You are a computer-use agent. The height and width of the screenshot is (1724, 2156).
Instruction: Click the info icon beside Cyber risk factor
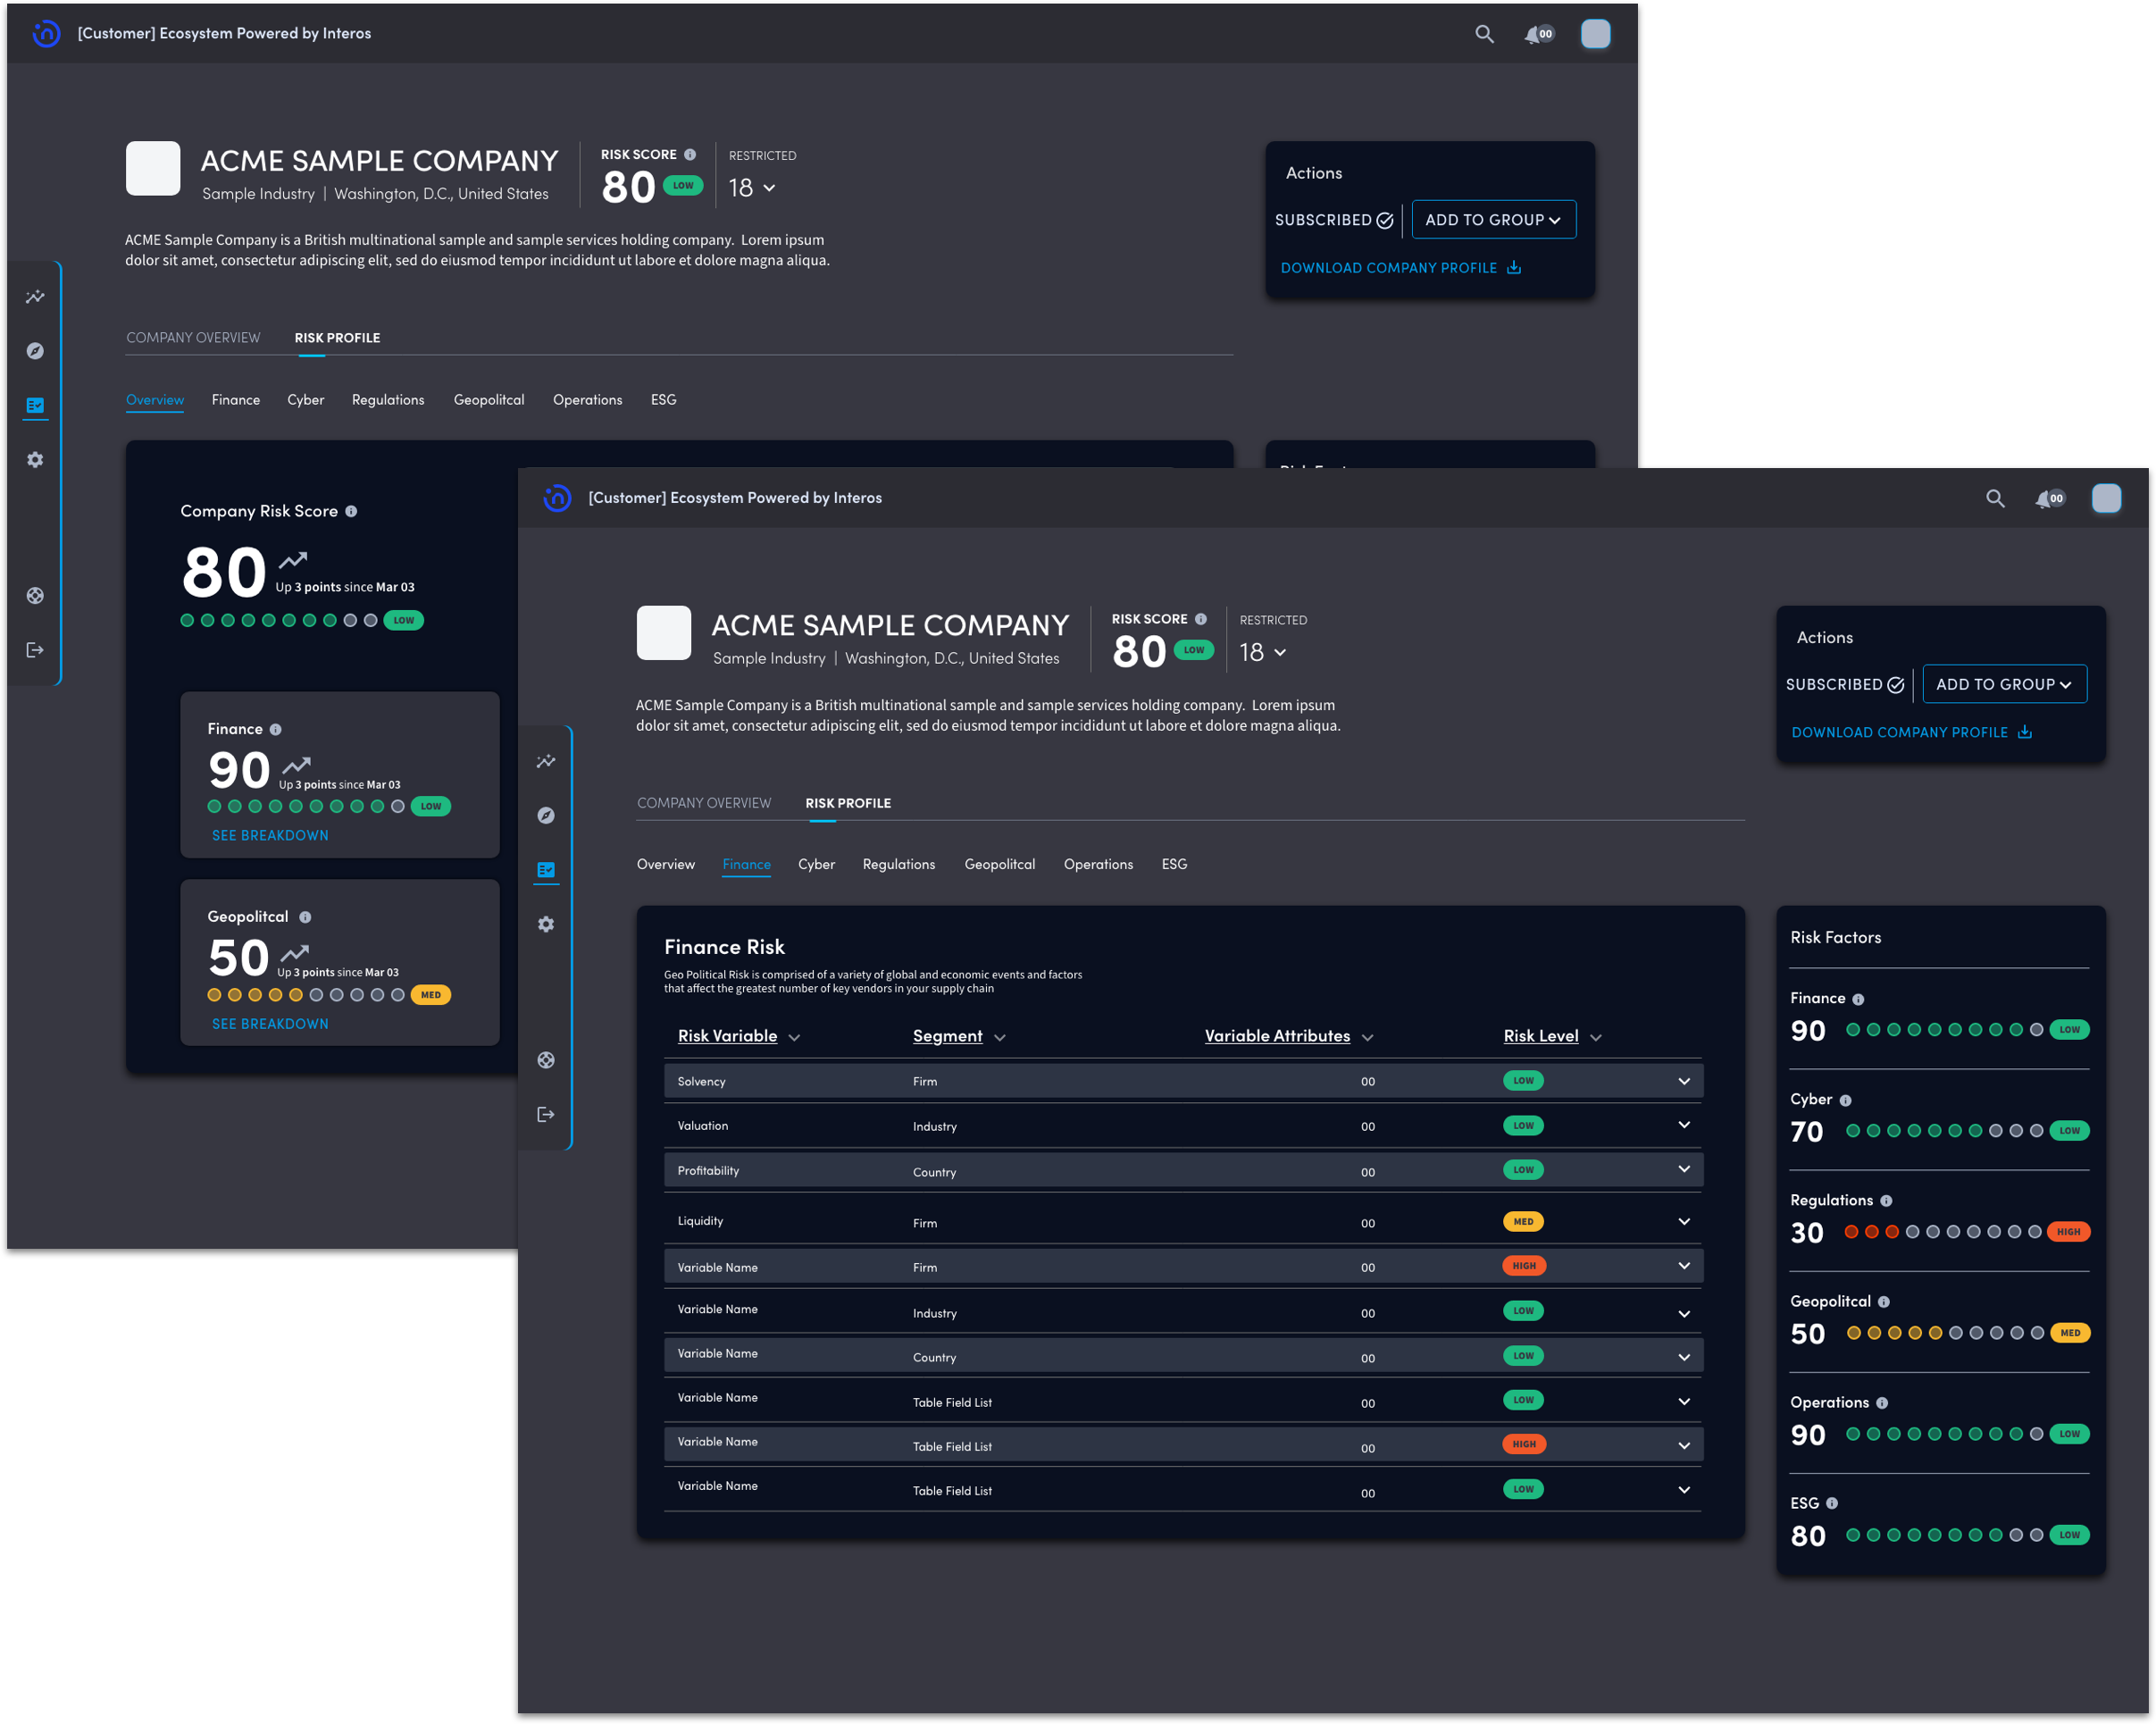[1845, 1100]
